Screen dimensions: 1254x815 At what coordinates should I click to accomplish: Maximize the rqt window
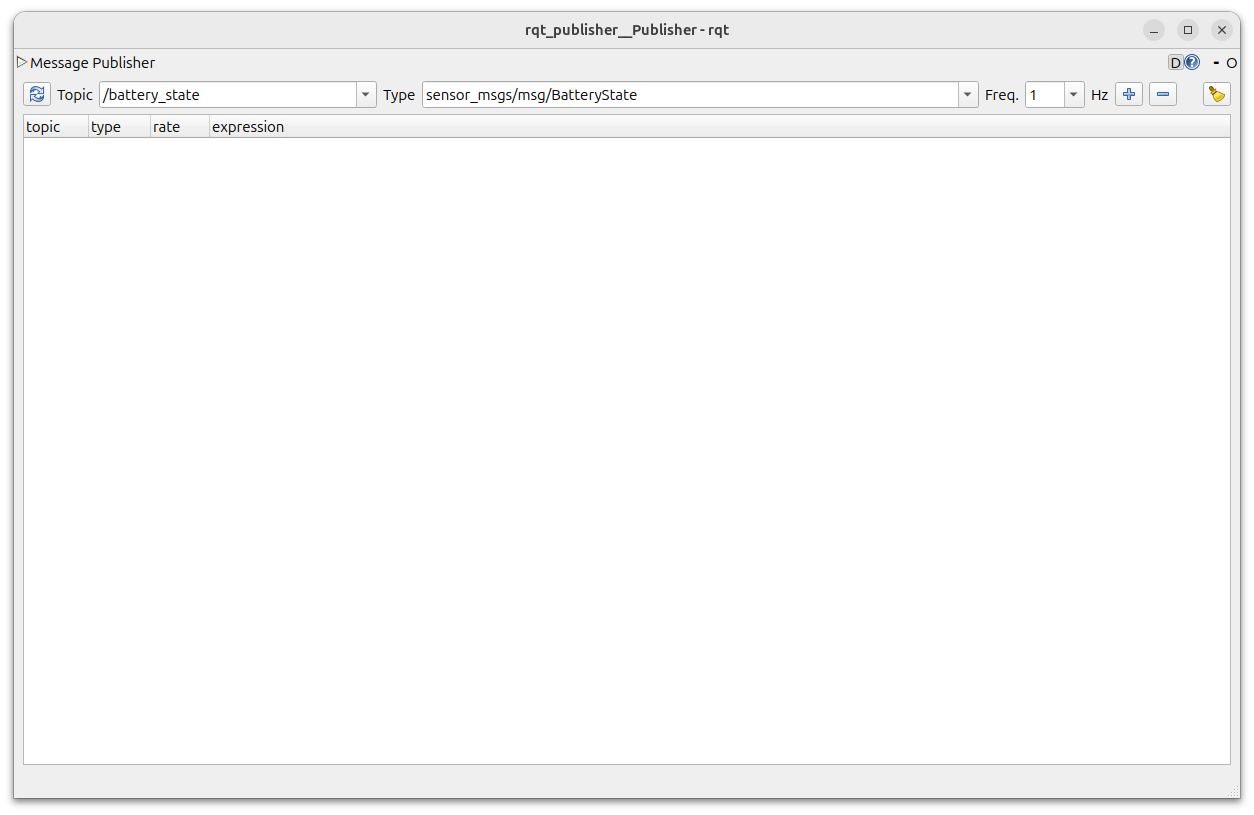point(1187,30)
